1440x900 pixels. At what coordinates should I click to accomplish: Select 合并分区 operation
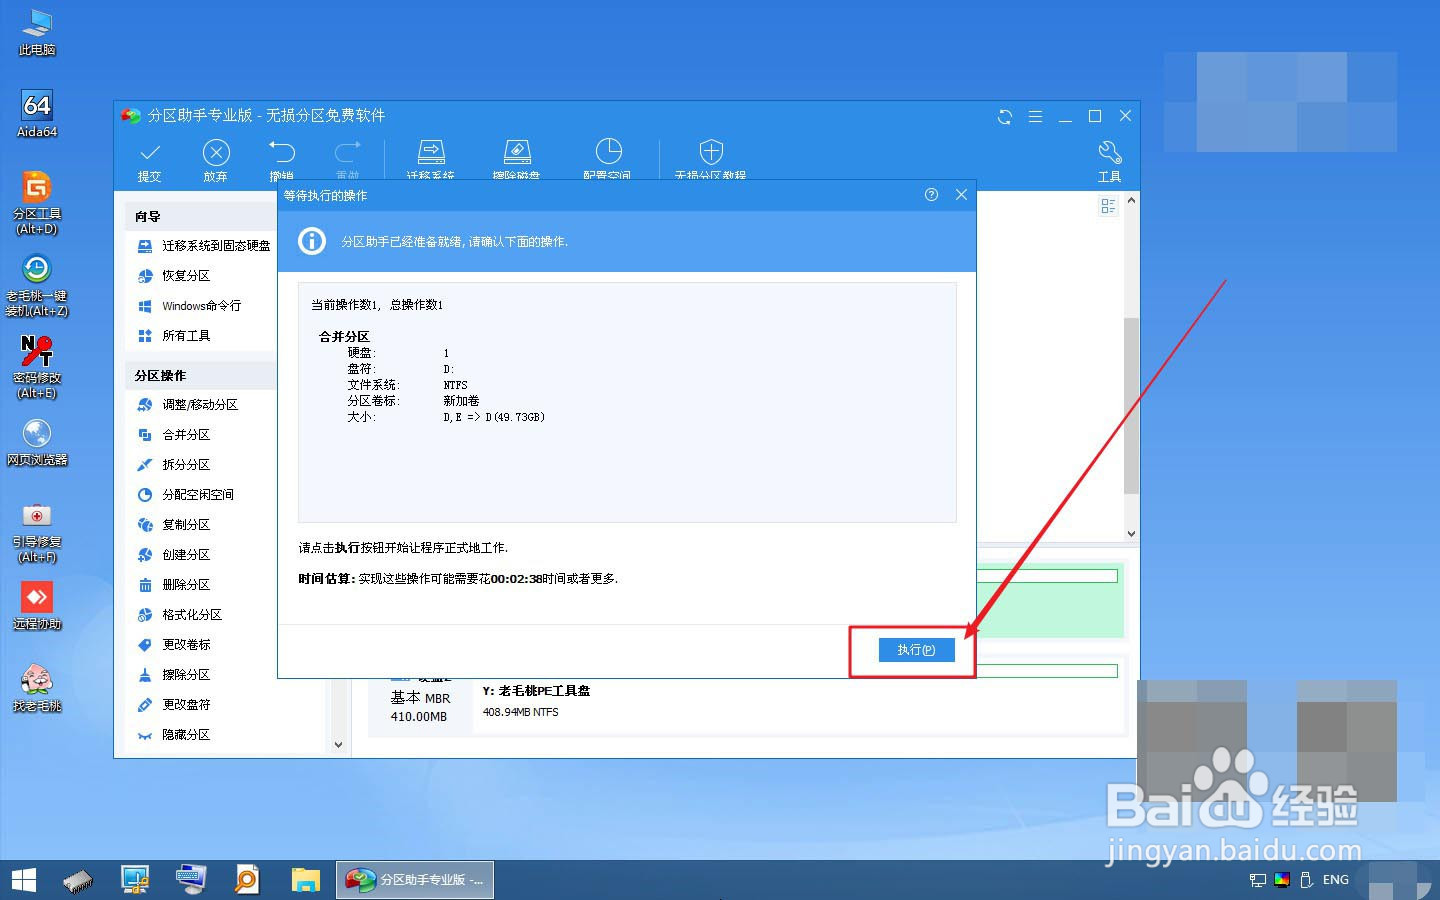click(173, 434)
